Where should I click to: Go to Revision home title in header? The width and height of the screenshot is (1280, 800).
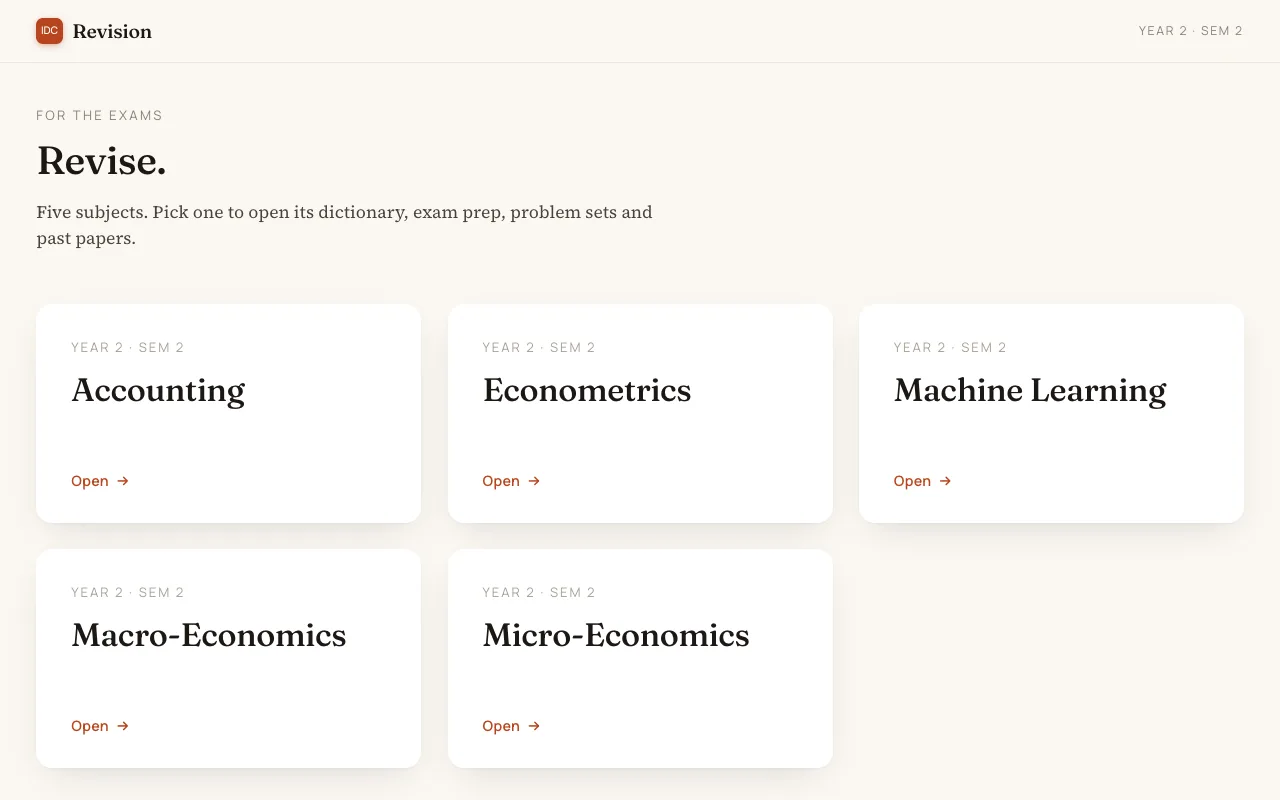pyautogui.click(x=112, y=31)
